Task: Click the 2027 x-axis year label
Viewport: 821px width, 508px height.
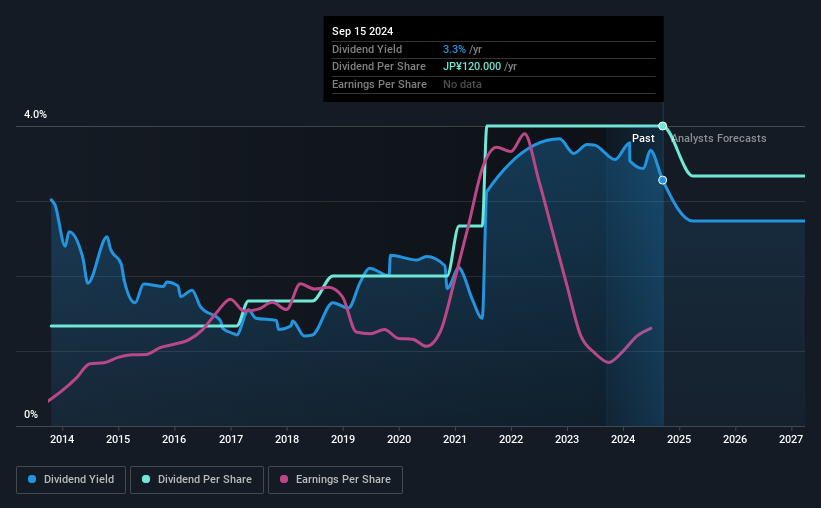Action: tap(791, 439)
